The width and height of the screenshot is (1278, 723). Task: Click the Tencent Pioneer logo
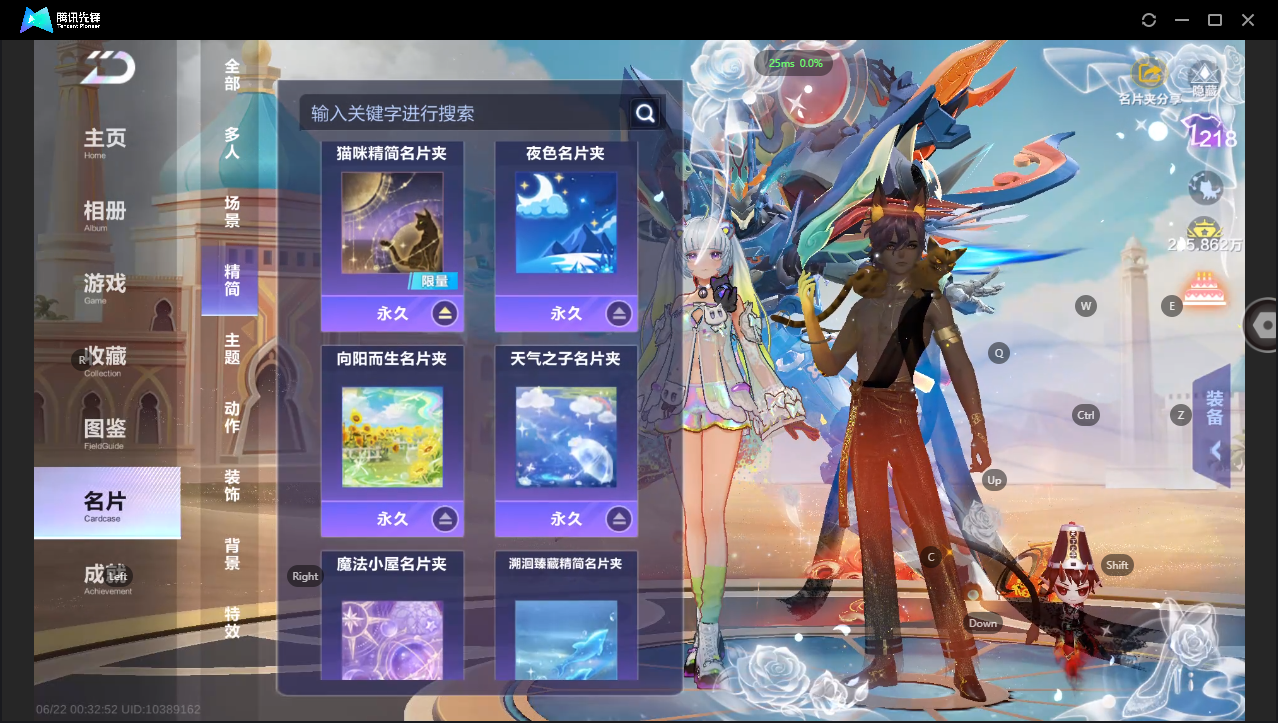coord(61,19)
